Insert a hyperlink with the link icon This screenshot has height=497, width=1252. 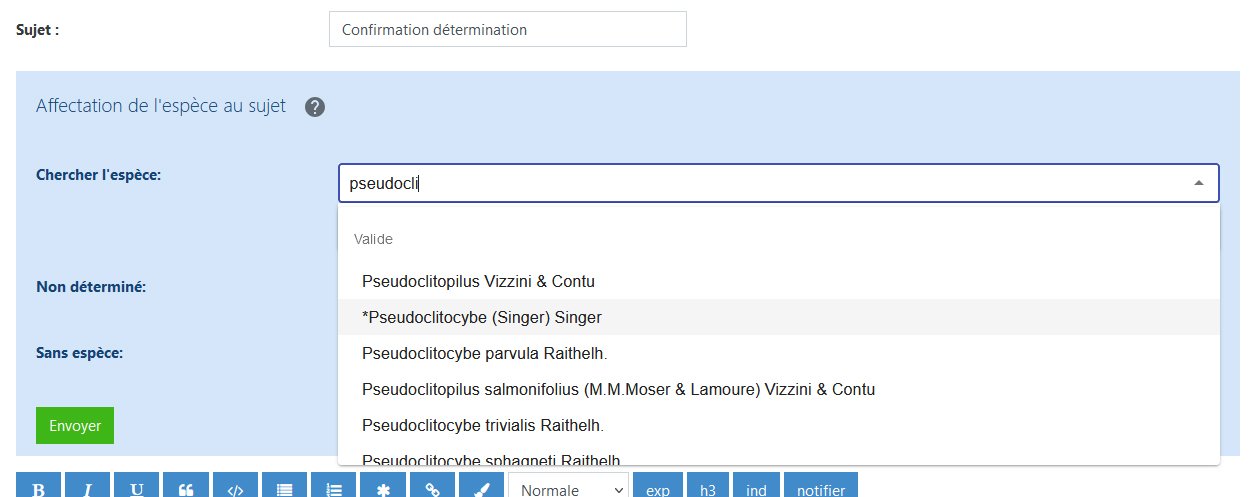(x=432, y=488)
